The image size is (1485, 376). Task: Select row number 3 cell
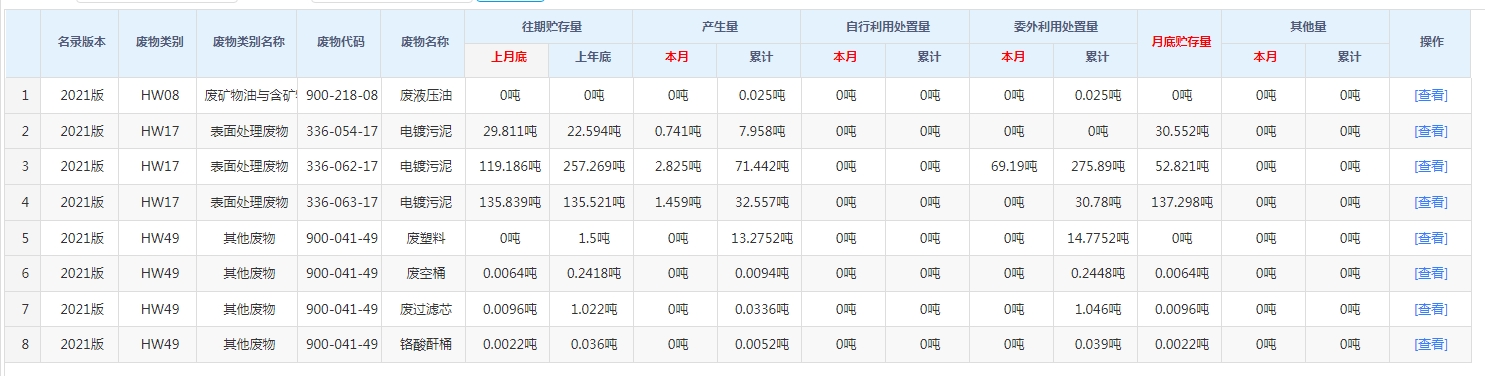pyautogui.click(x=24, y=166)
